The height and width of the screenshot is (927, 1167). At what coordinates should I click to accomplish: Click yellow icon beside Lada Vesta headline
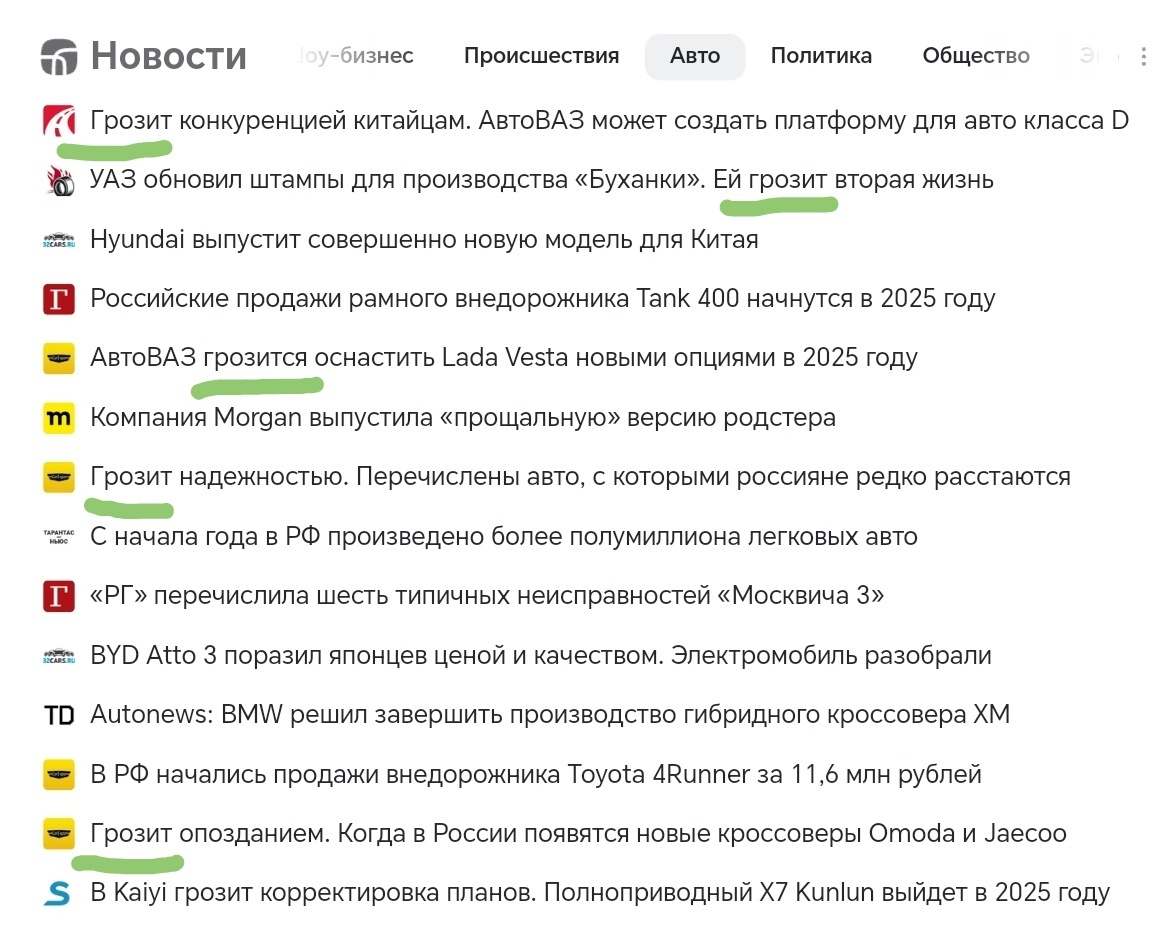[x=59, y=358]
